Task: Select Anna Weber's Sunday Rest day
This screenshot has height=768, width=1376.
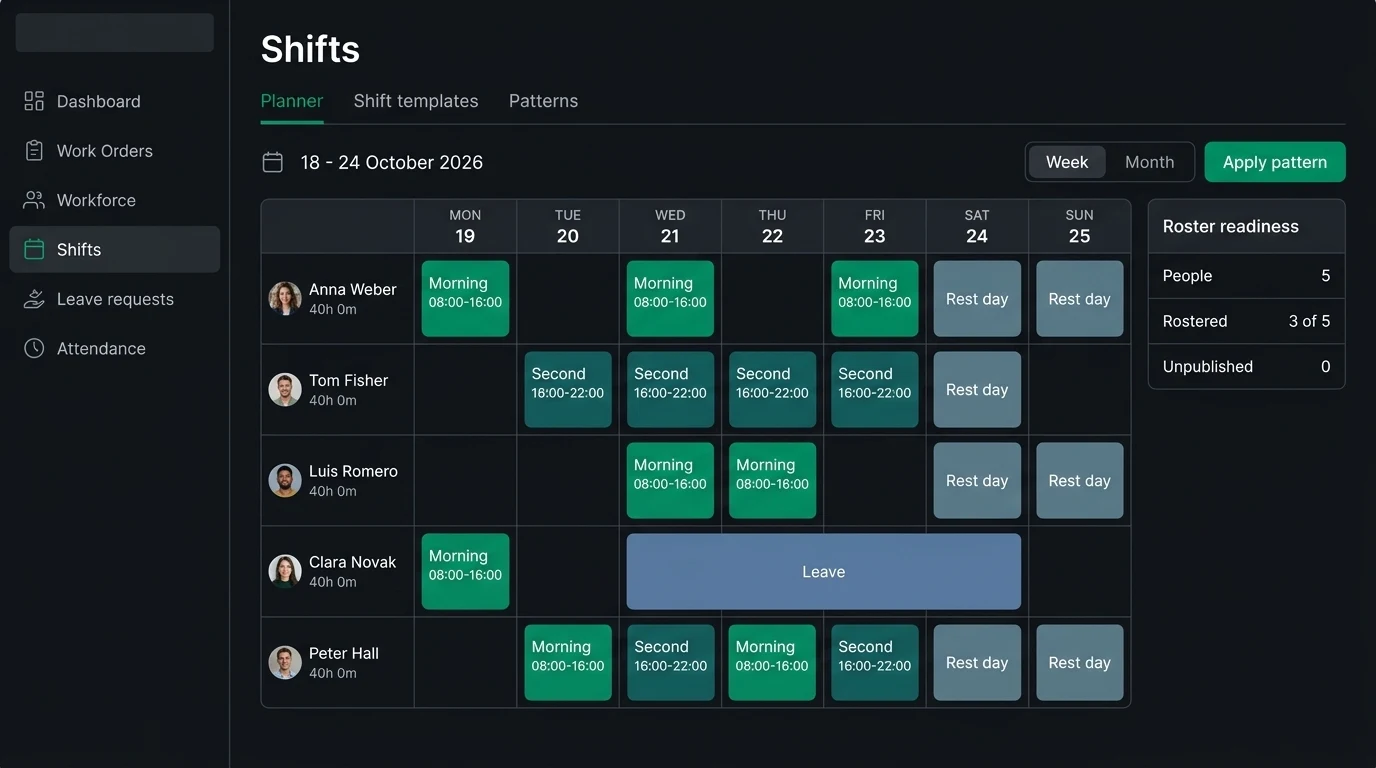Action: tap(1080, 298)
